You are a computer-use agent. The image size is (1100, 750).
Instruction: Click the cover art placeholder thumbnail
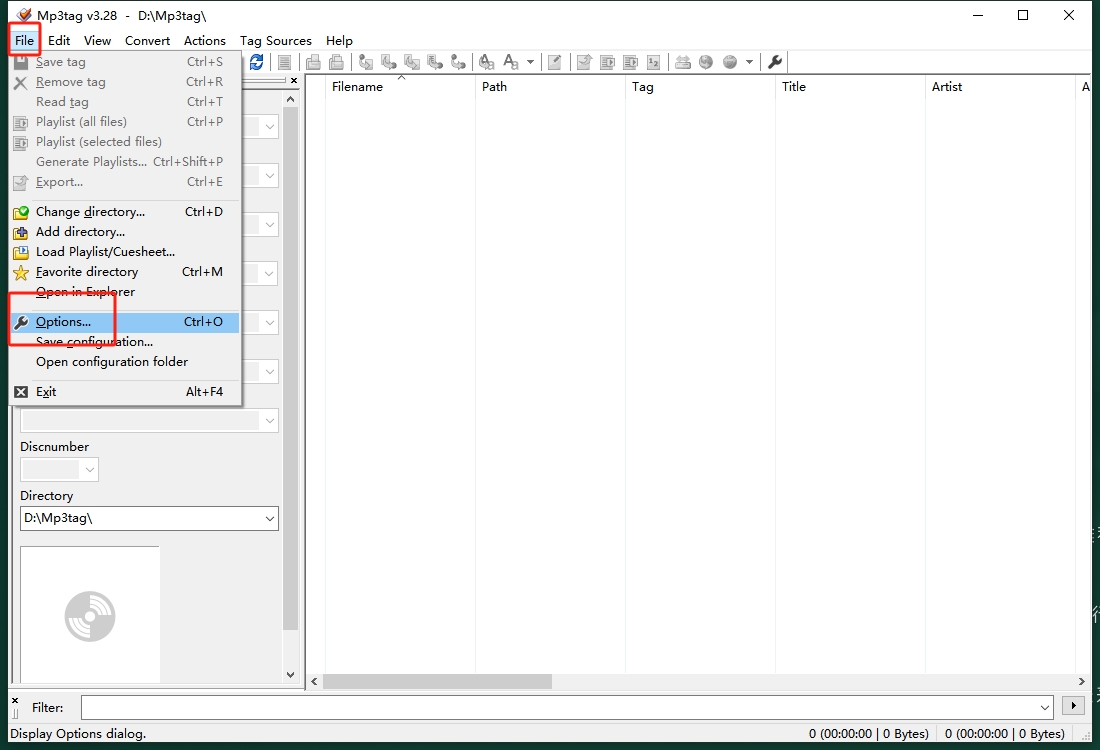[90, 615]
